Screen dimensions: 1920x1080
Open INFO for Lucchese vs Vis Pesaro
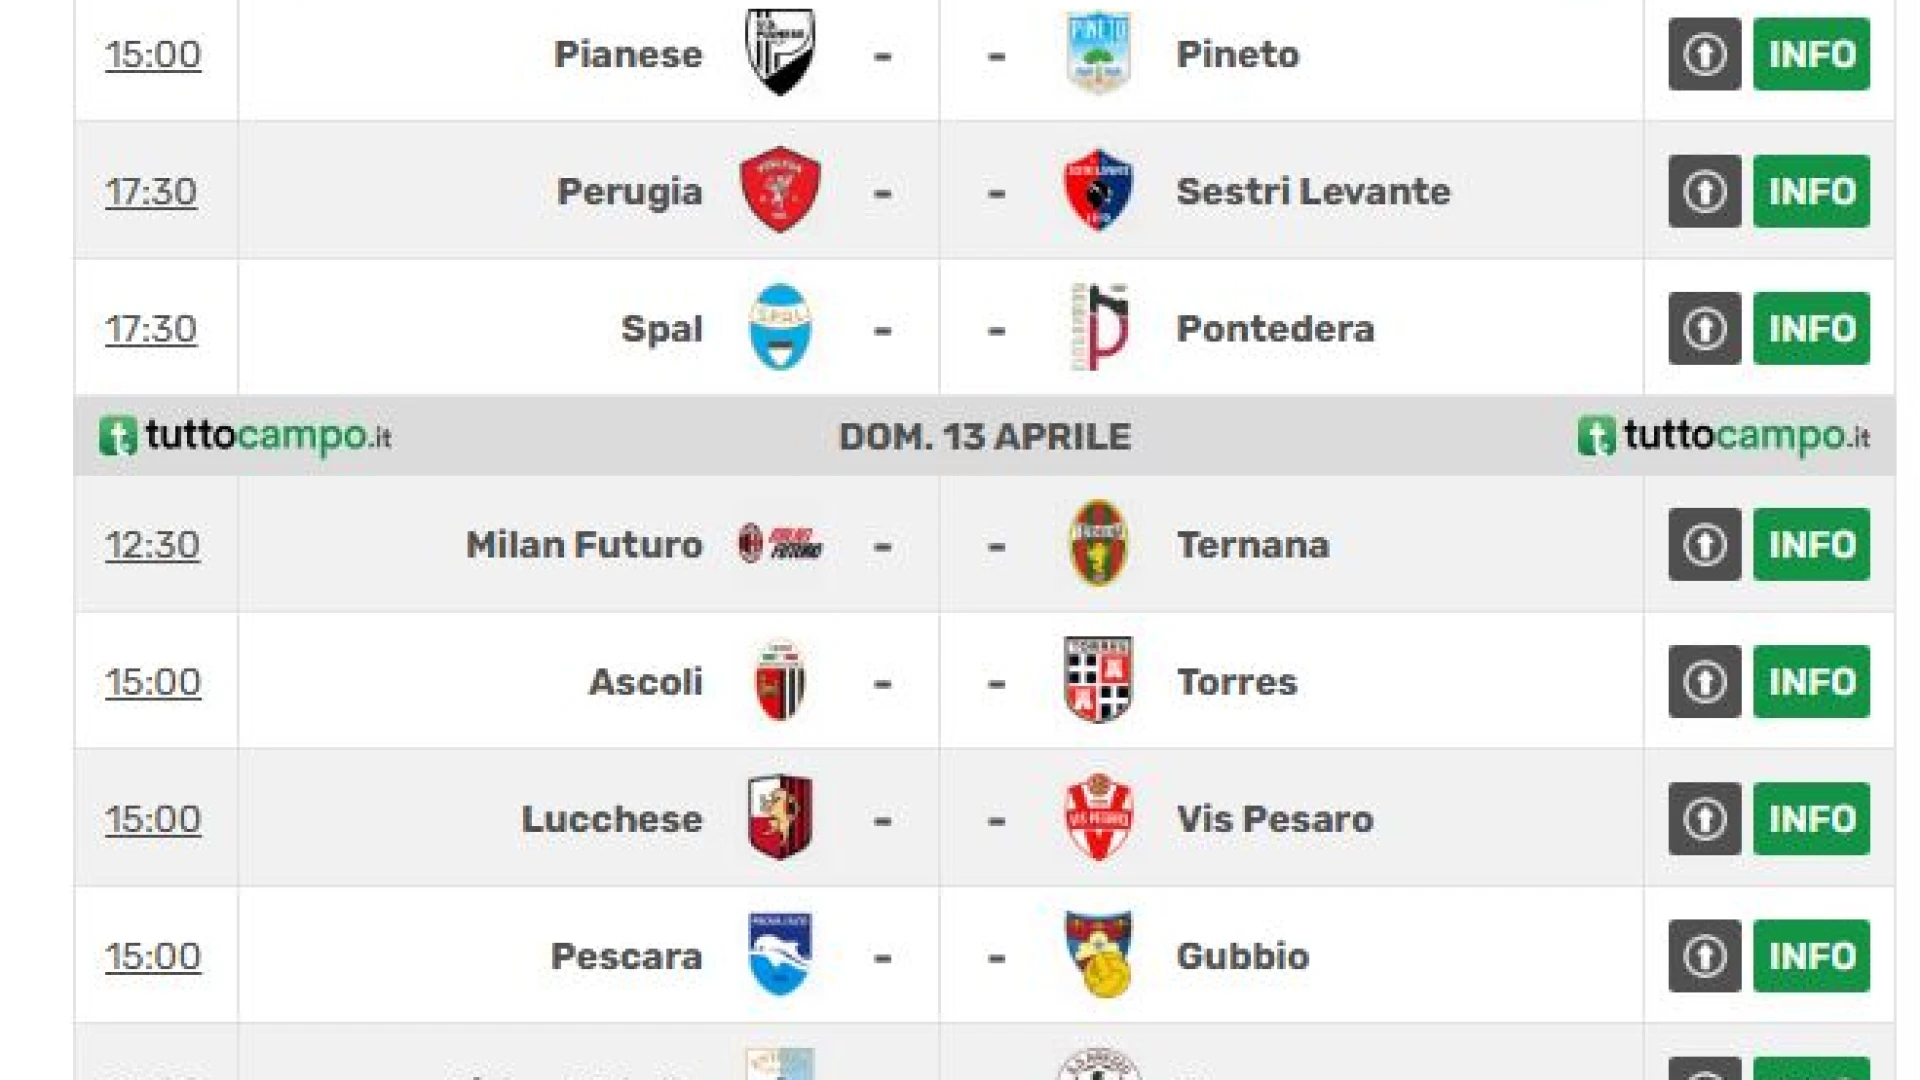(1811, 819)
